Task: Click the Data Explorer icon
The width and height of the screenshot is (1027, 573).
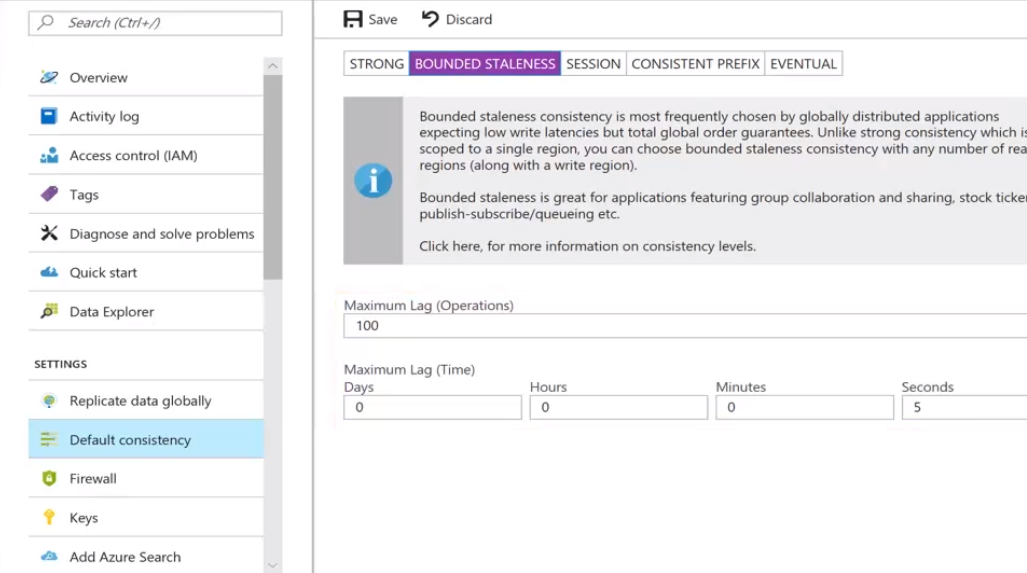Action: [48, 311]
